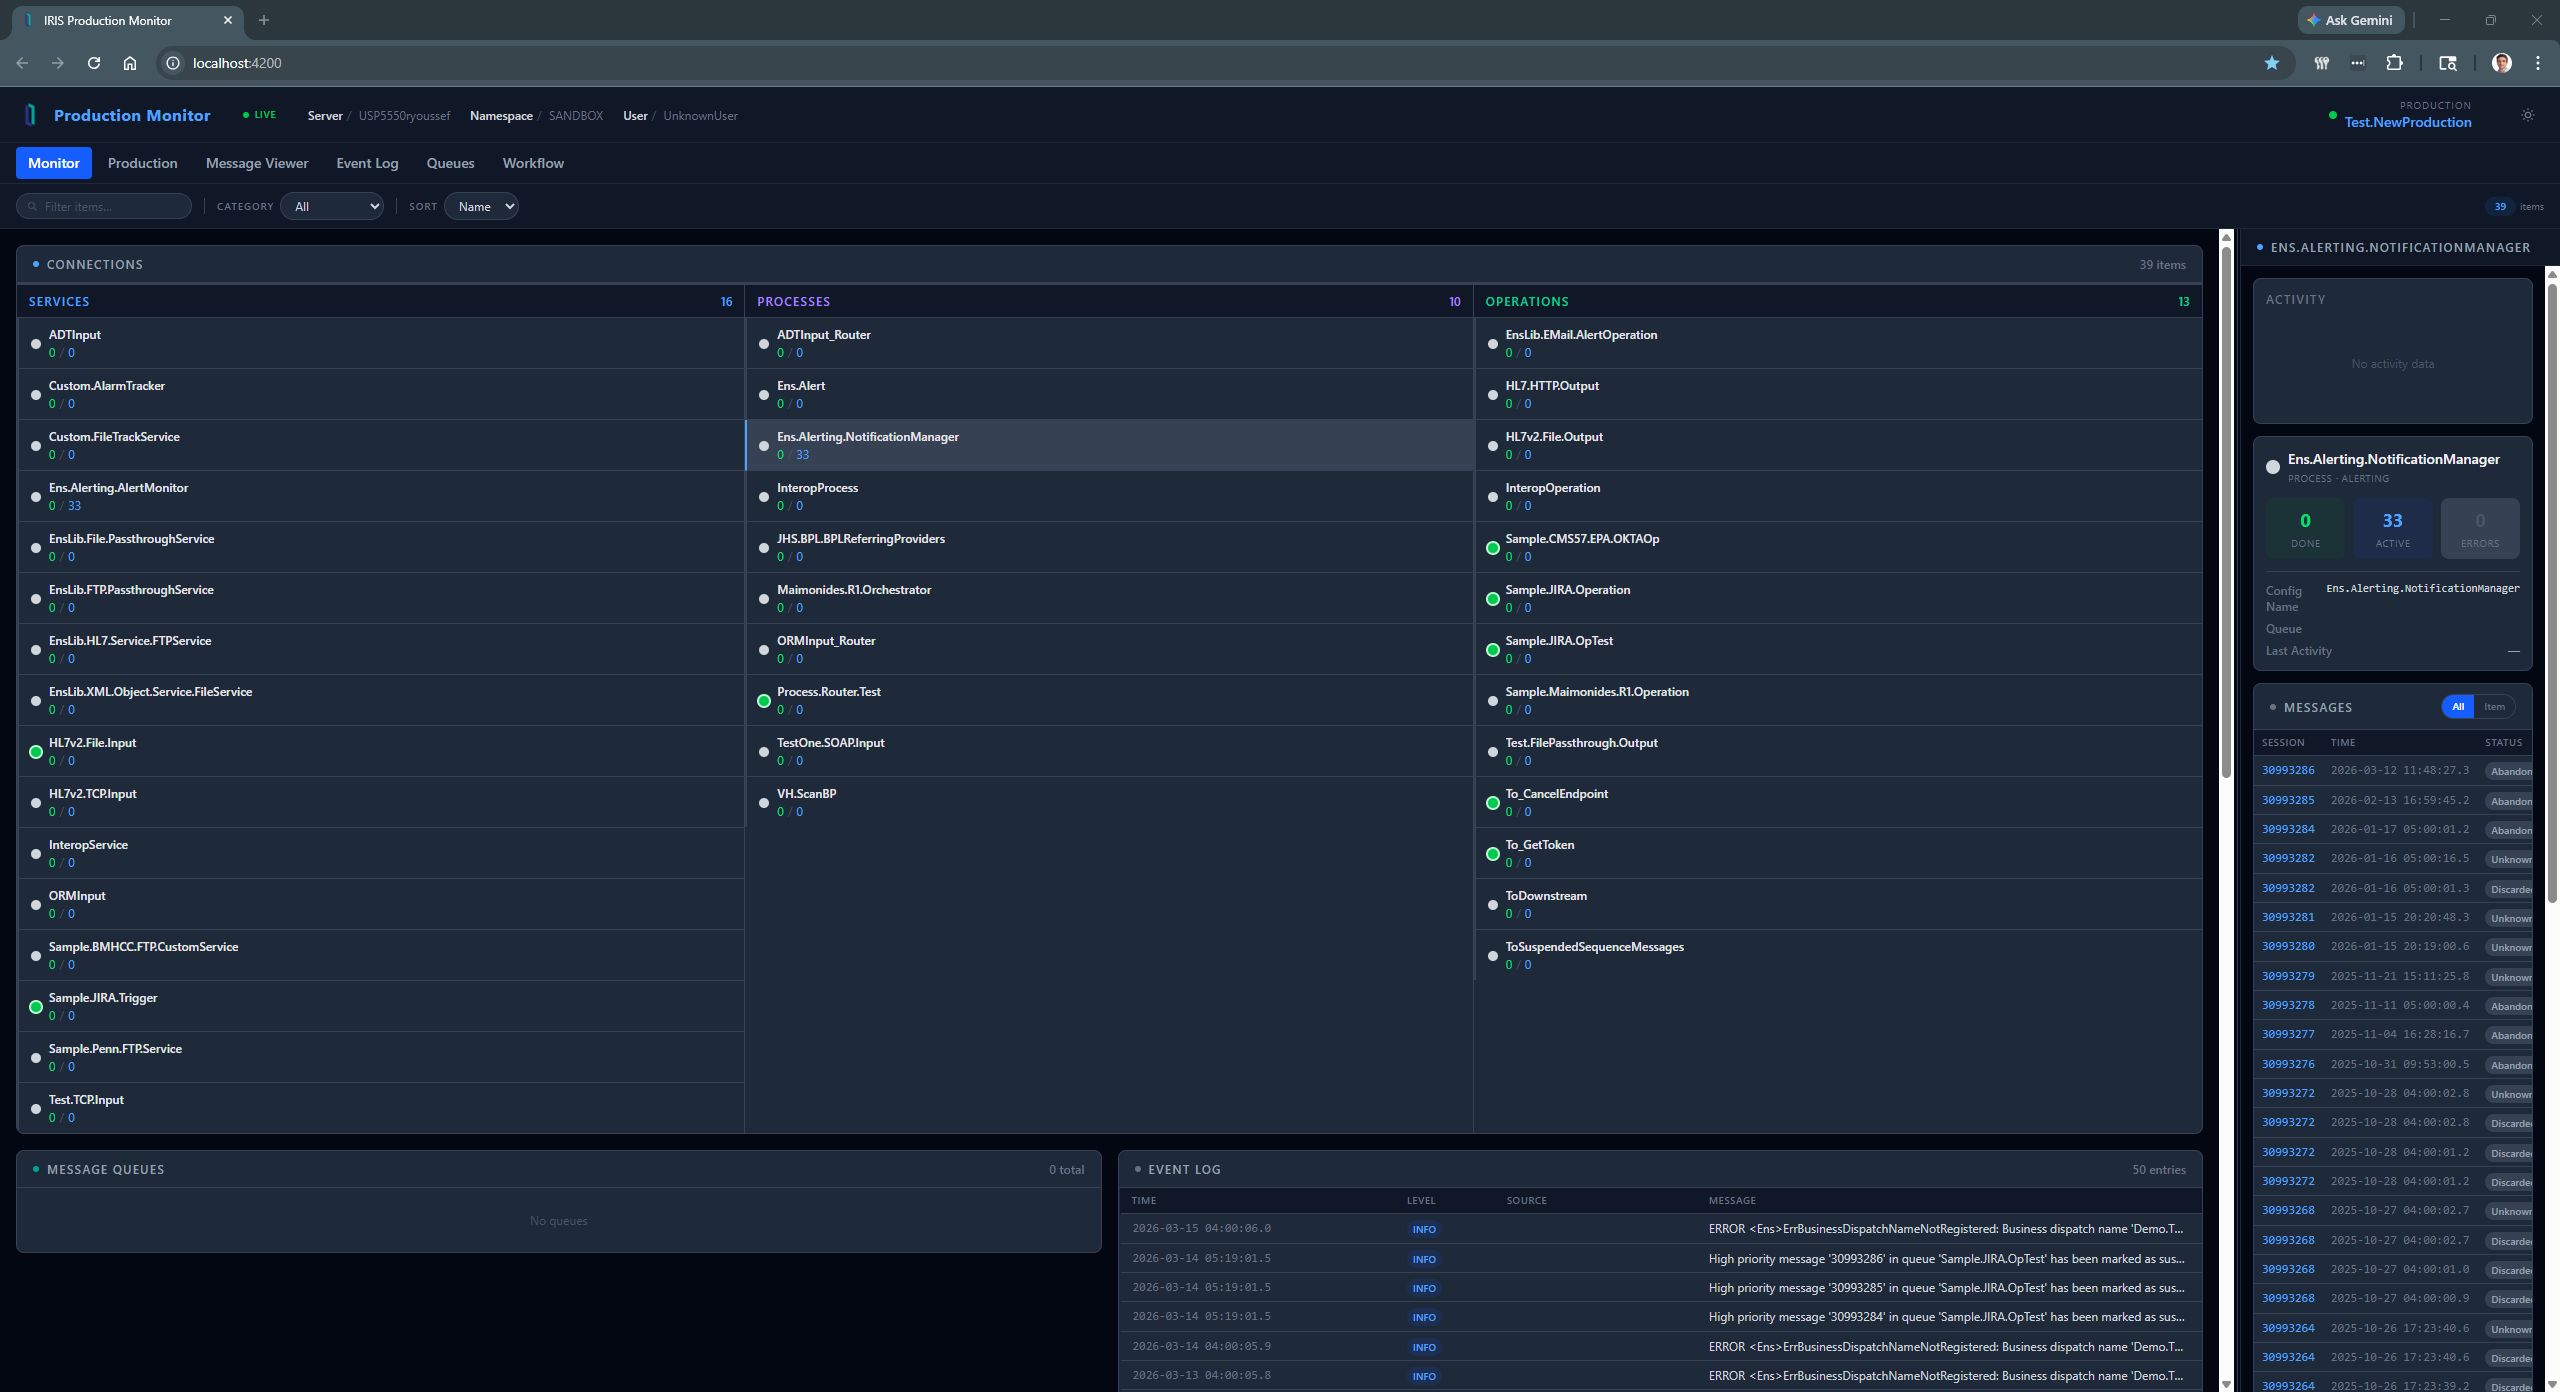Switch messages filter to All
The image size is (2560, 1392).
pos(2457,707)
